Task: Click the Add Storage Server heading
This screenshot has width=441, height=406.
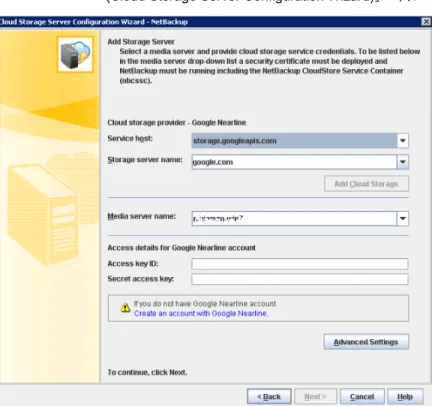Action: coord(141,42)
